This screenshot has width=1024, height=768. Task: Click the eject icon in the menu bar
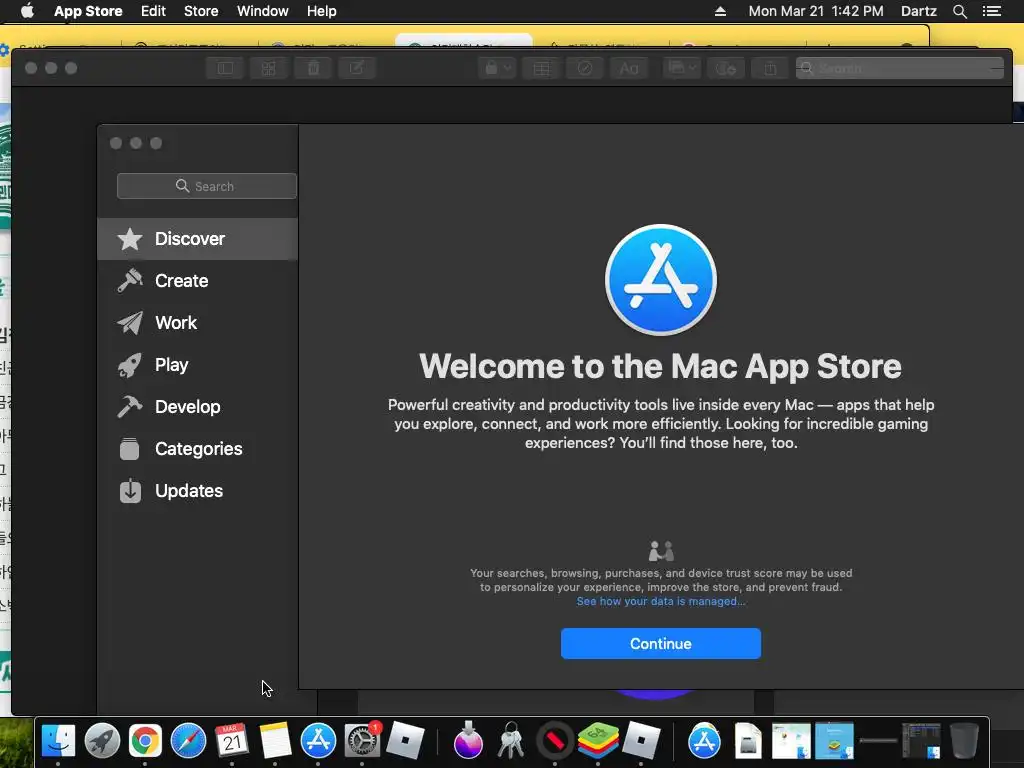pyautogui.click(x=720, y=11)
